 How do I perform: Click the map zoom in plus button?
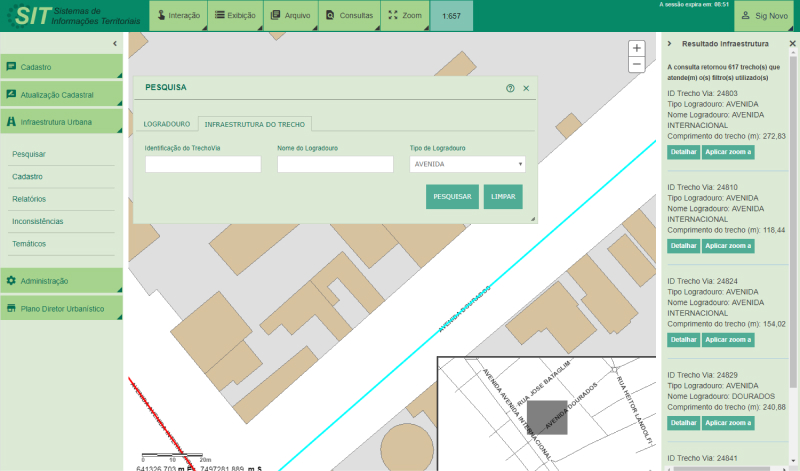pos(636,48)
